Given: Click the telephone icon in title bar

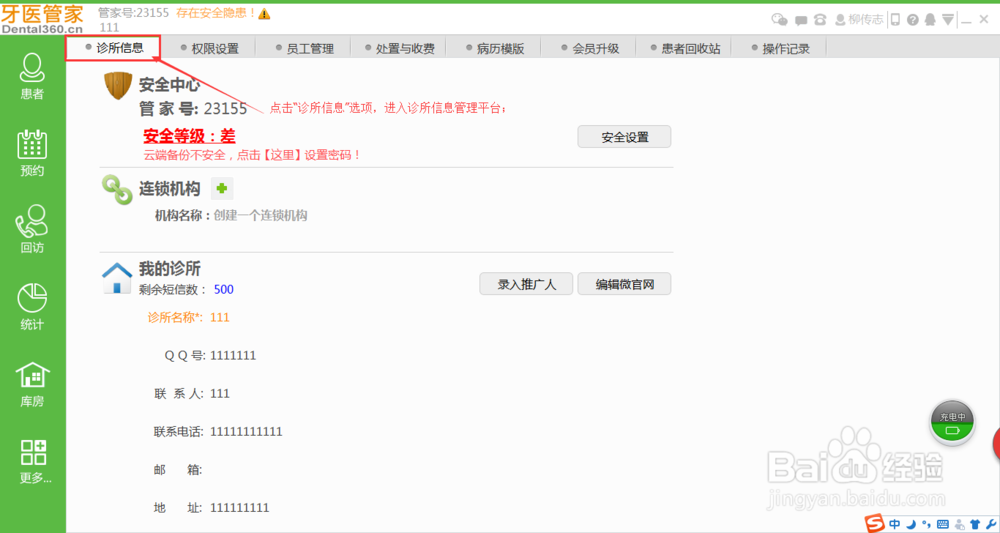Looking at the screenshot, I should click(x=821, y=20).
